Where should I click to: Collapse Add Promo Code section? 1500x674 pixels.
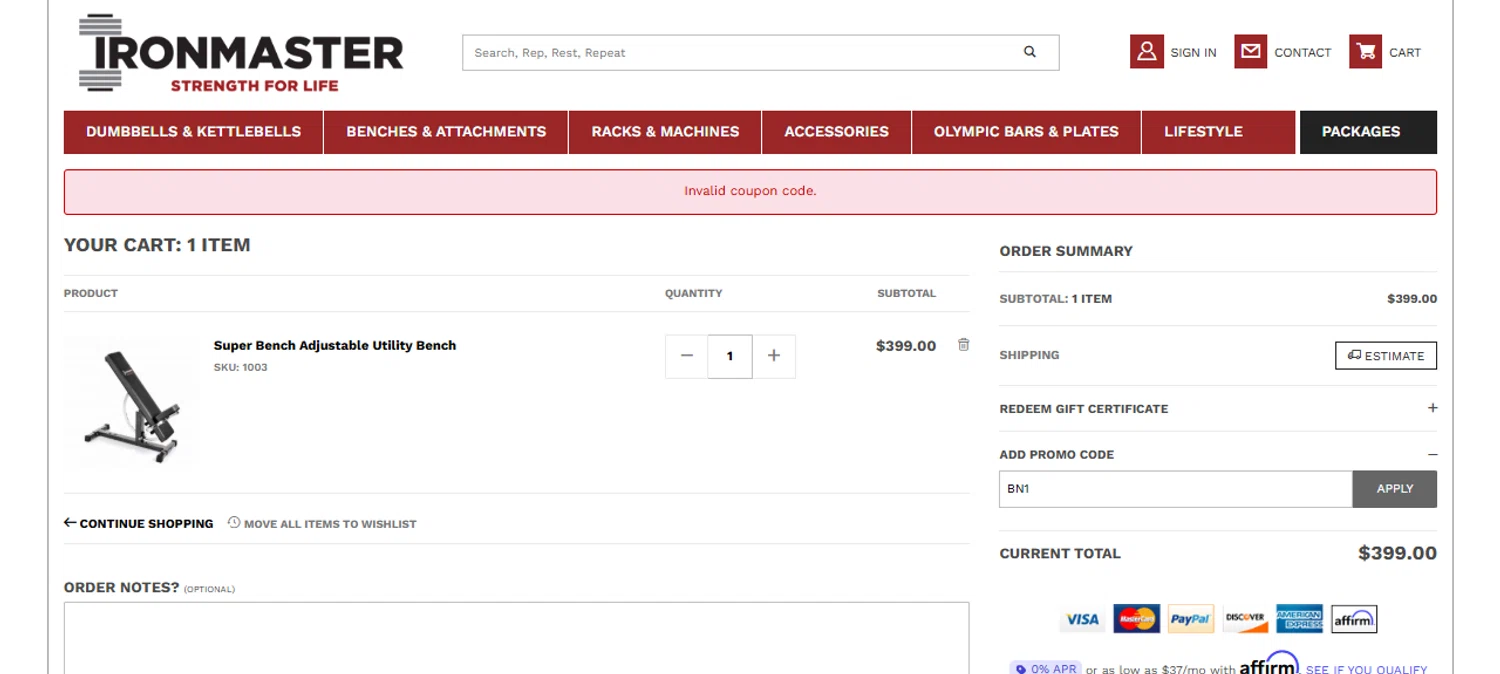click(1432, 454)
